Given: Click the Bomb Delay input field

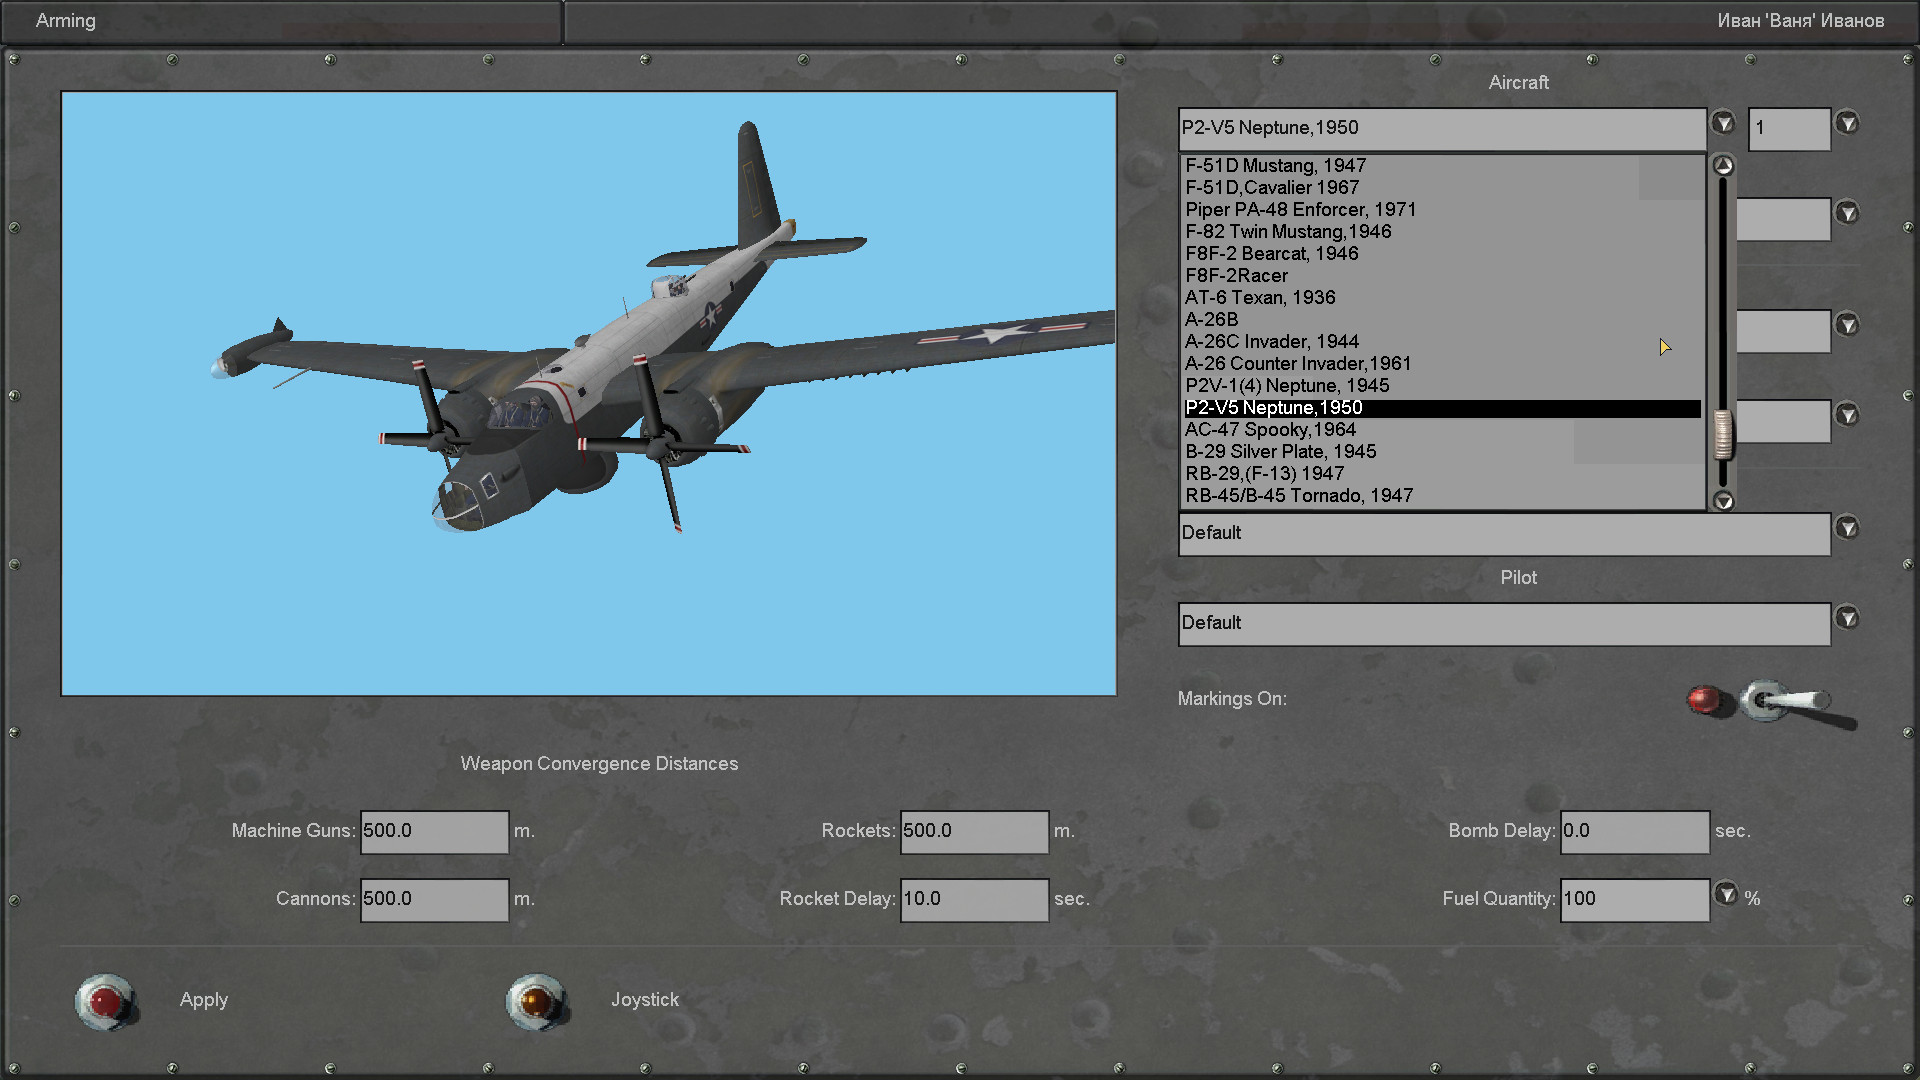Looking at the screenshot, I should (x=1634, y=831).
